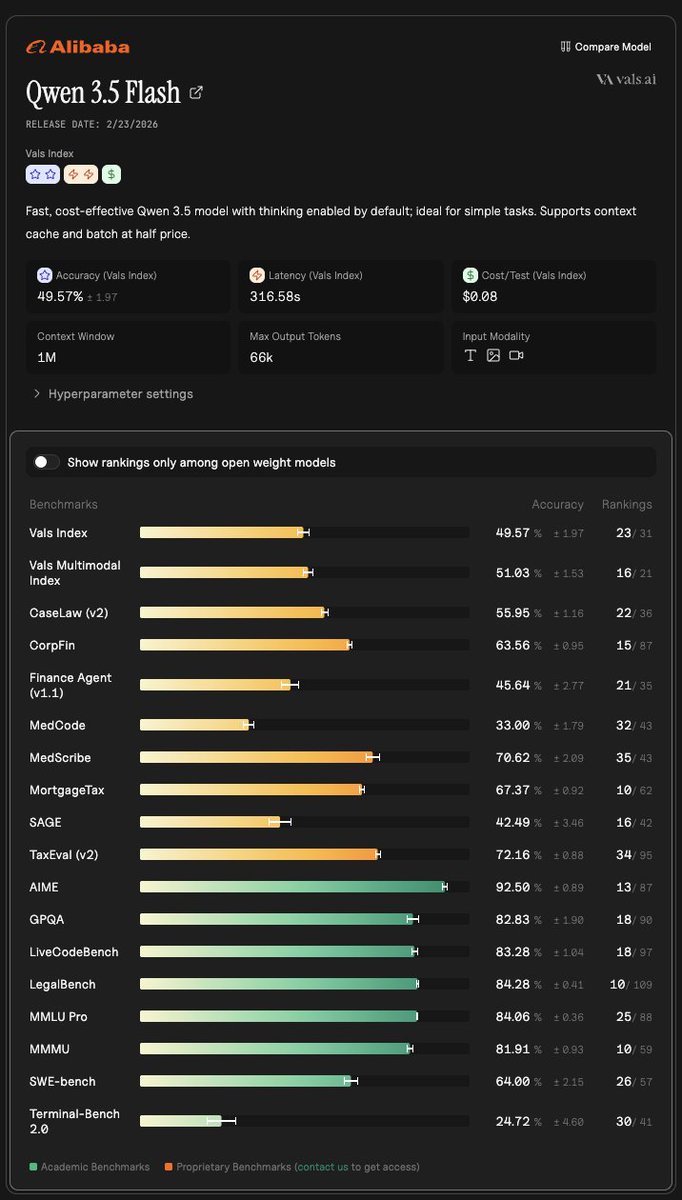Click the vals ai logo
The height and width of the screenshot is (1200, 682).
tap(626, 79)
